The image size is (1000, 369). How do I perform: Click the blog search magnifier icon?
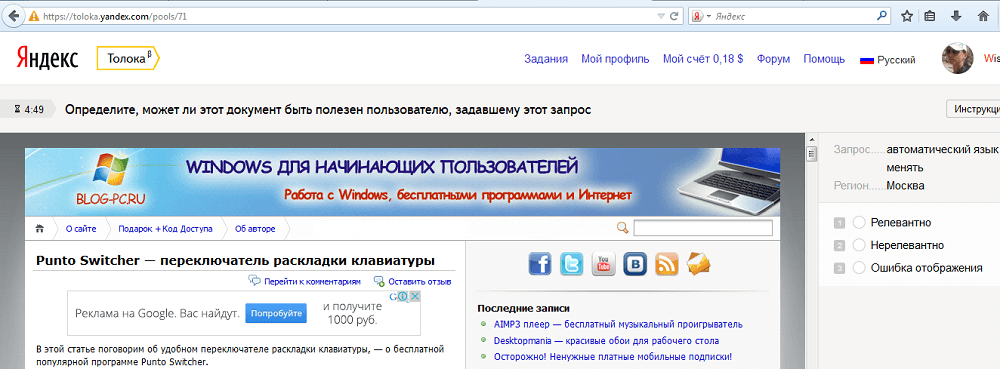coord(623,228)
